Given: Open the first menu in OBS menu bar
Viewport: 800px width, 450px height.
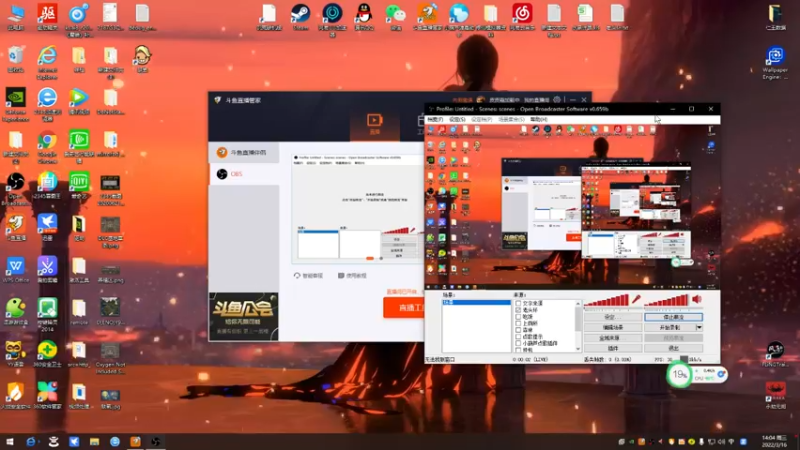Looking at the screenshot, I should tap(435, 119).
